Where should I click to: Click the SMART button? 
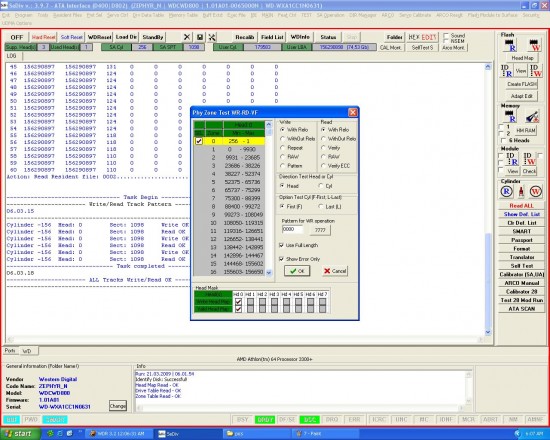[x=521, y=231]
